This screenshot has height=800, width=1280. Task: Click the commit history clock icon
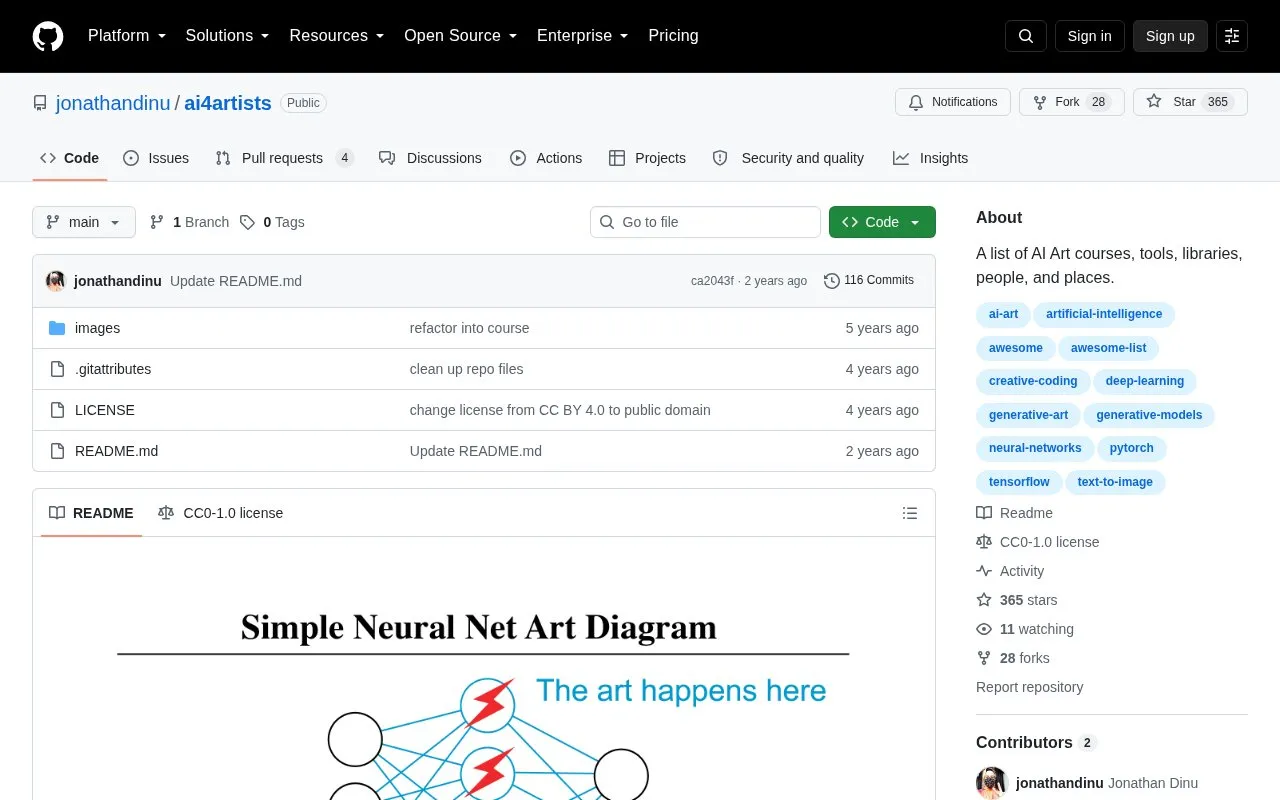pyautogui.click(x=832, y=281)
